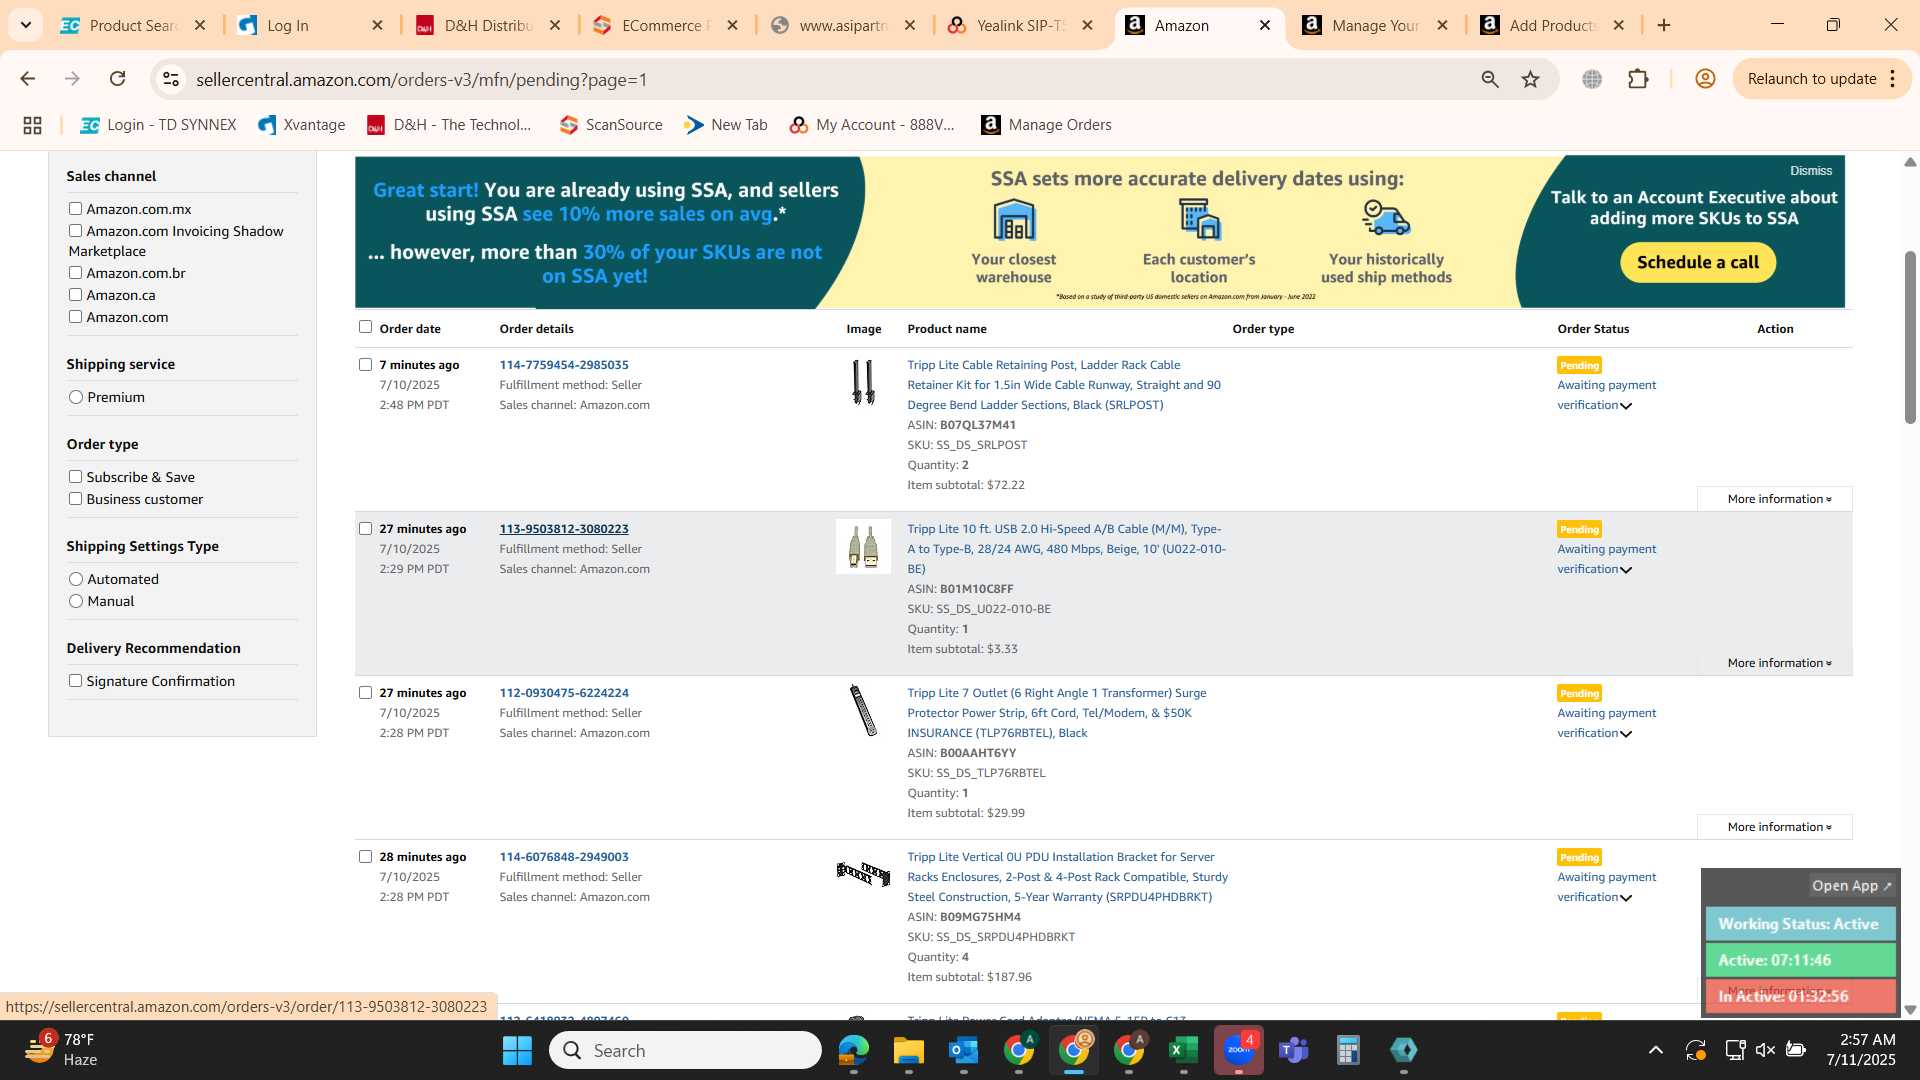Toggle the Amazon.com.mx sales channel checkbox
The image size is (1920, 1080).
pyautogui.click(x=75, y=208)
